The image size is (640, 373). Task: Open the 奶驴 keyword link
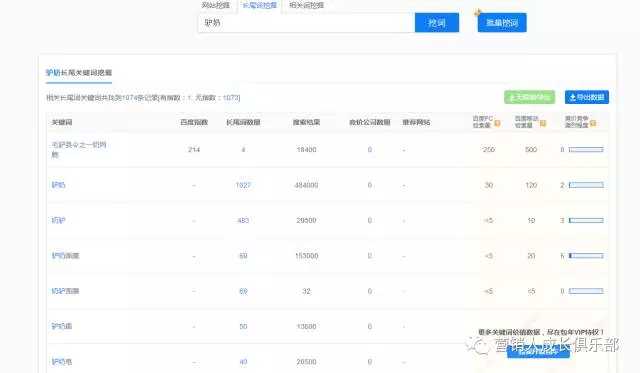tap(58, 220)
